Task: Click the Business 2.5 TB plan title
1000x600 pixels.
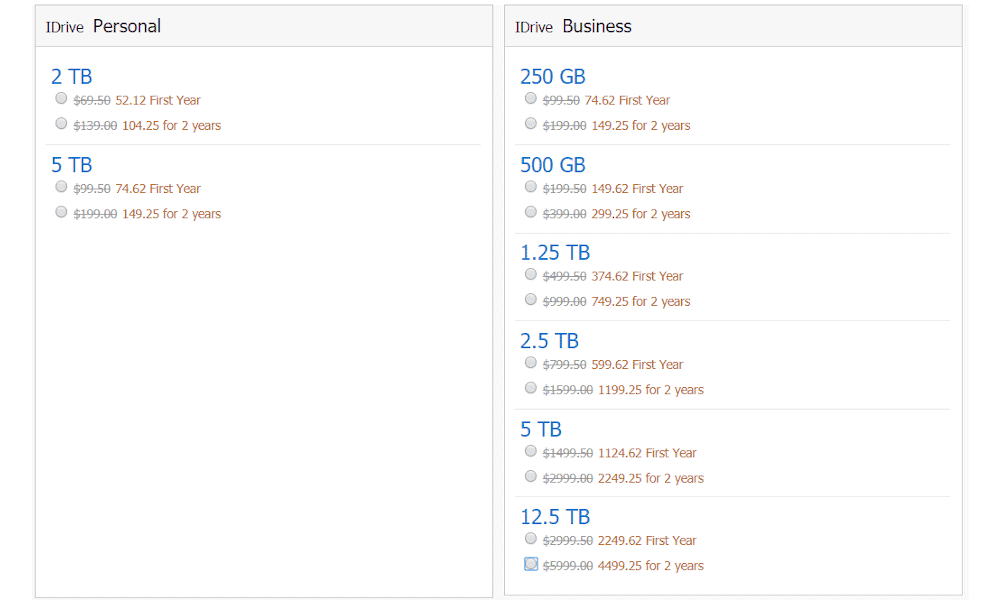Action: pos(550,341)
